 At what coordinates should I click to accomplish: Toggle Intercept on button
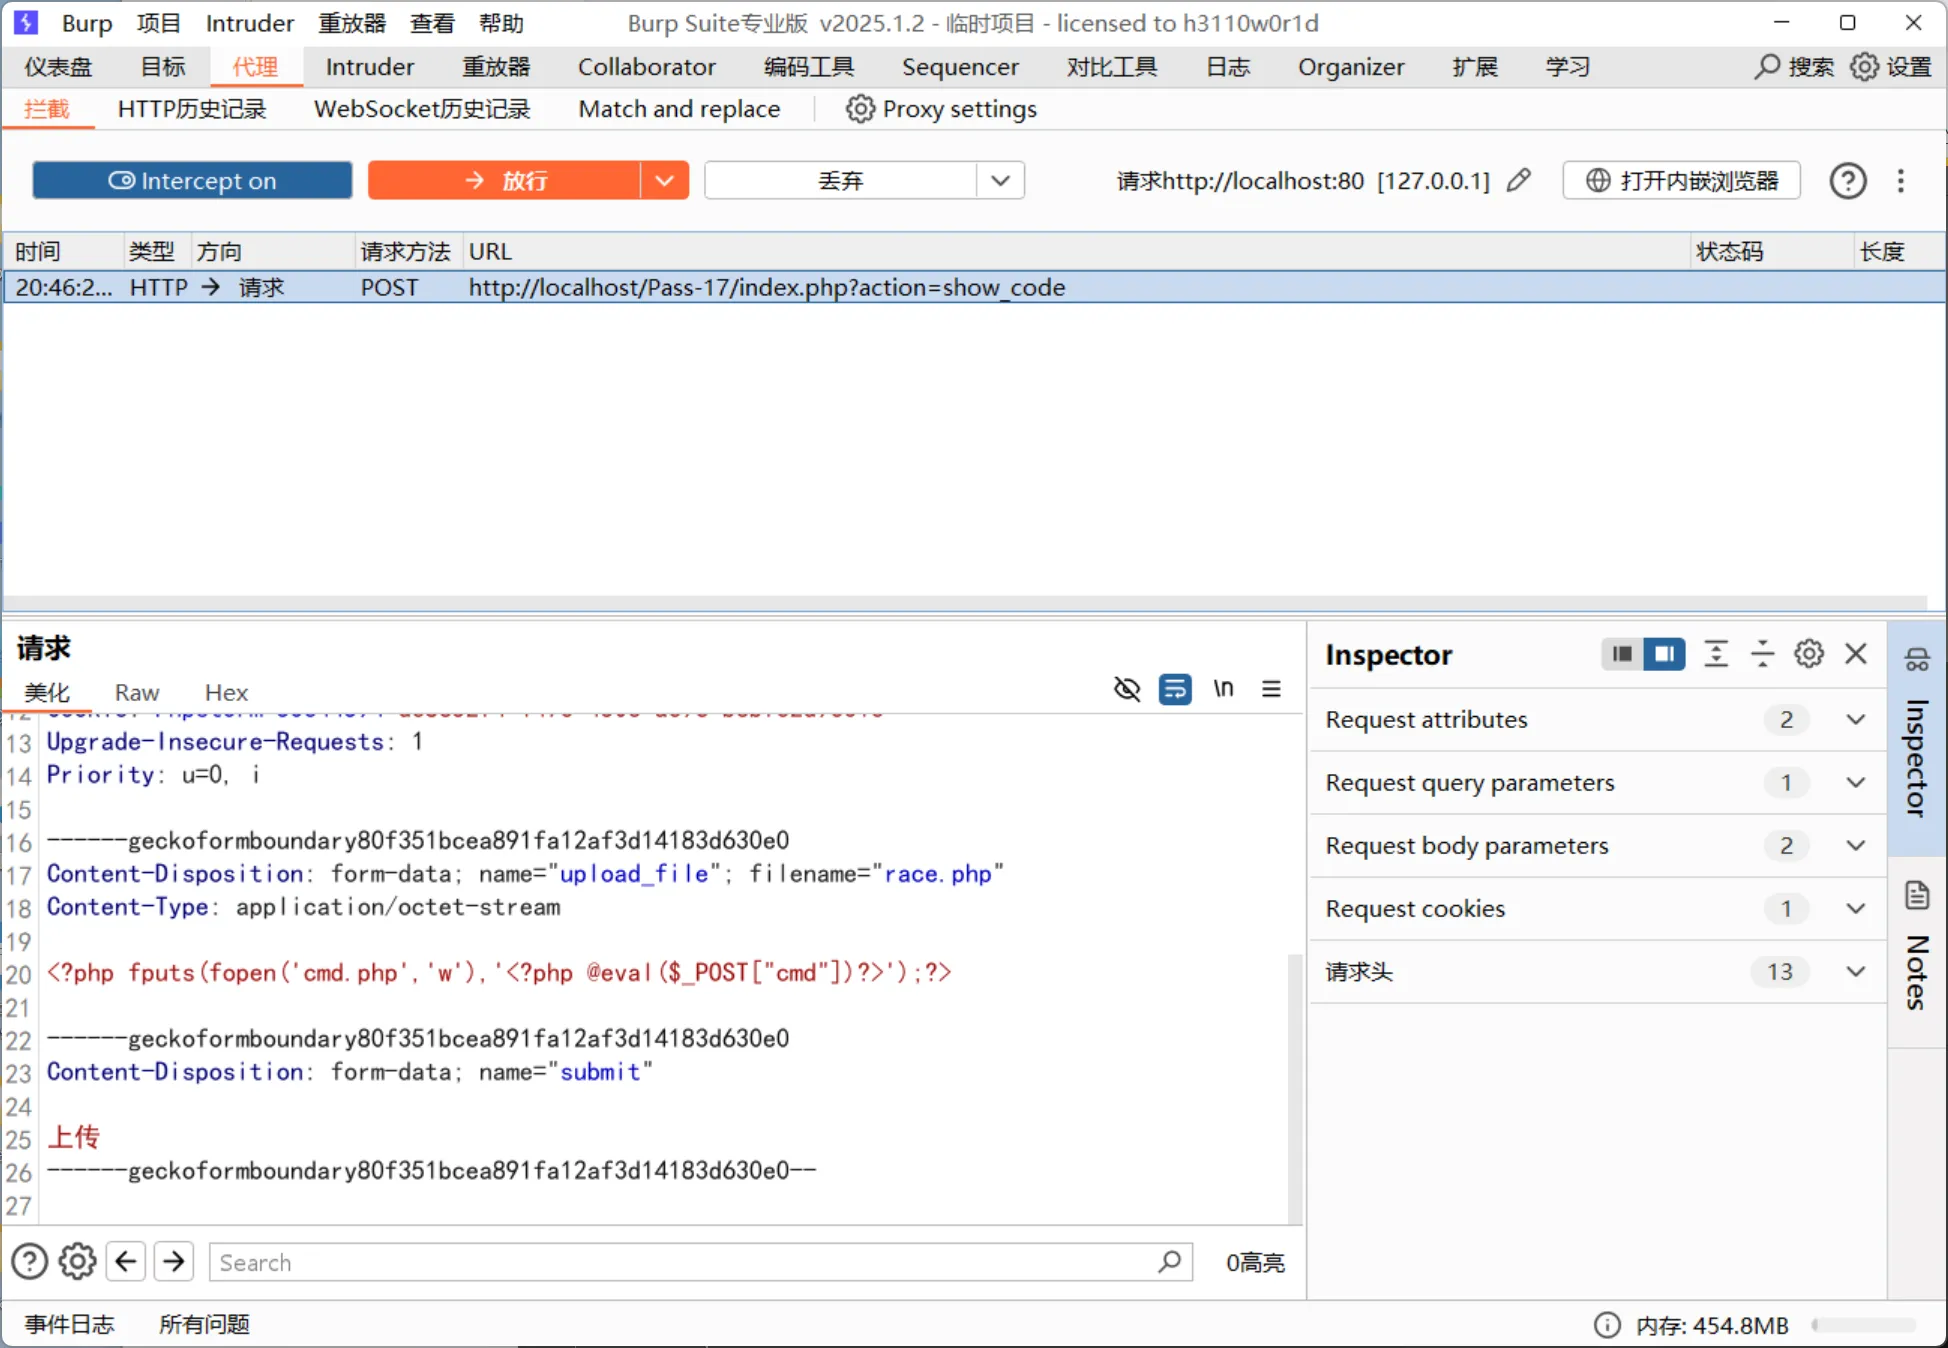(192, 181)
